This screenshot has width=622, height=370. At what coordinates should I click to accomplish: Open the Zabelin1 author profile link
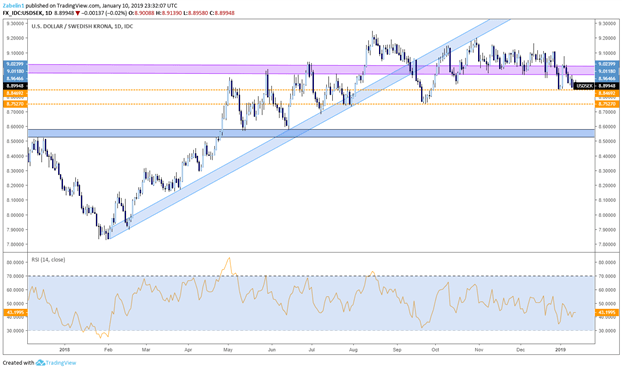tap(11, 6)
